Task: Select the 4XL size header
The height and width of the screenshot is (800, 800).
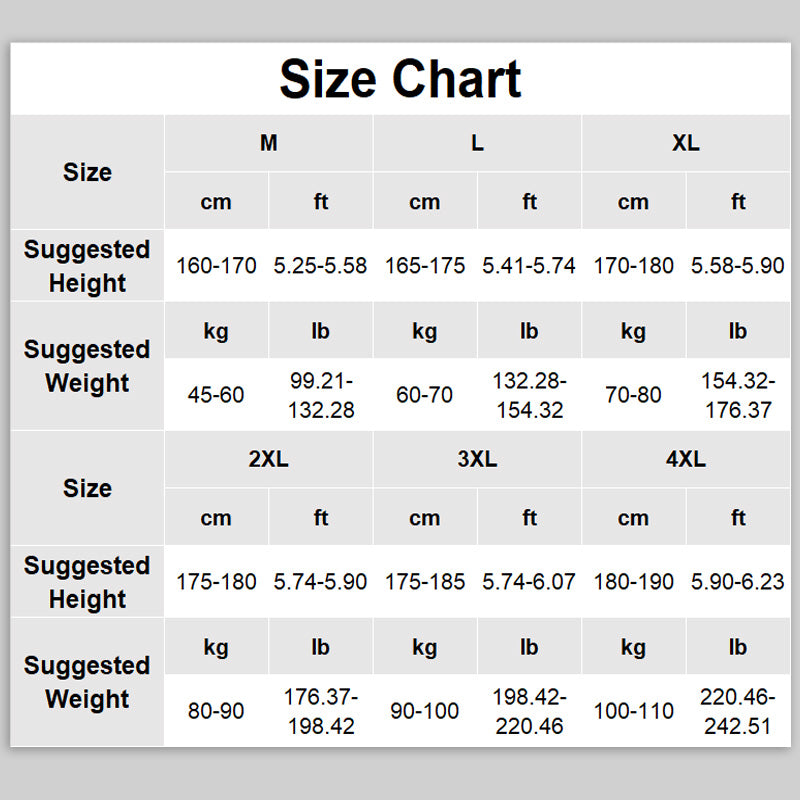Action: coord(685,459)
